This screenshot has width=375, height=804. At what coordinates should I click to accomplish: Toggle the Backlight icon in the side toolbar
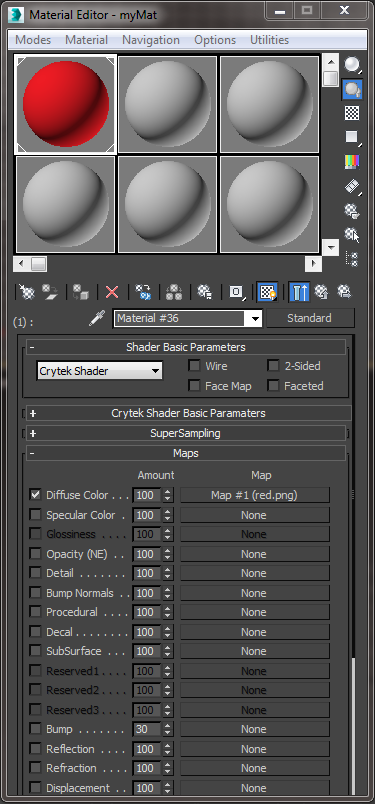click(352, 89)
